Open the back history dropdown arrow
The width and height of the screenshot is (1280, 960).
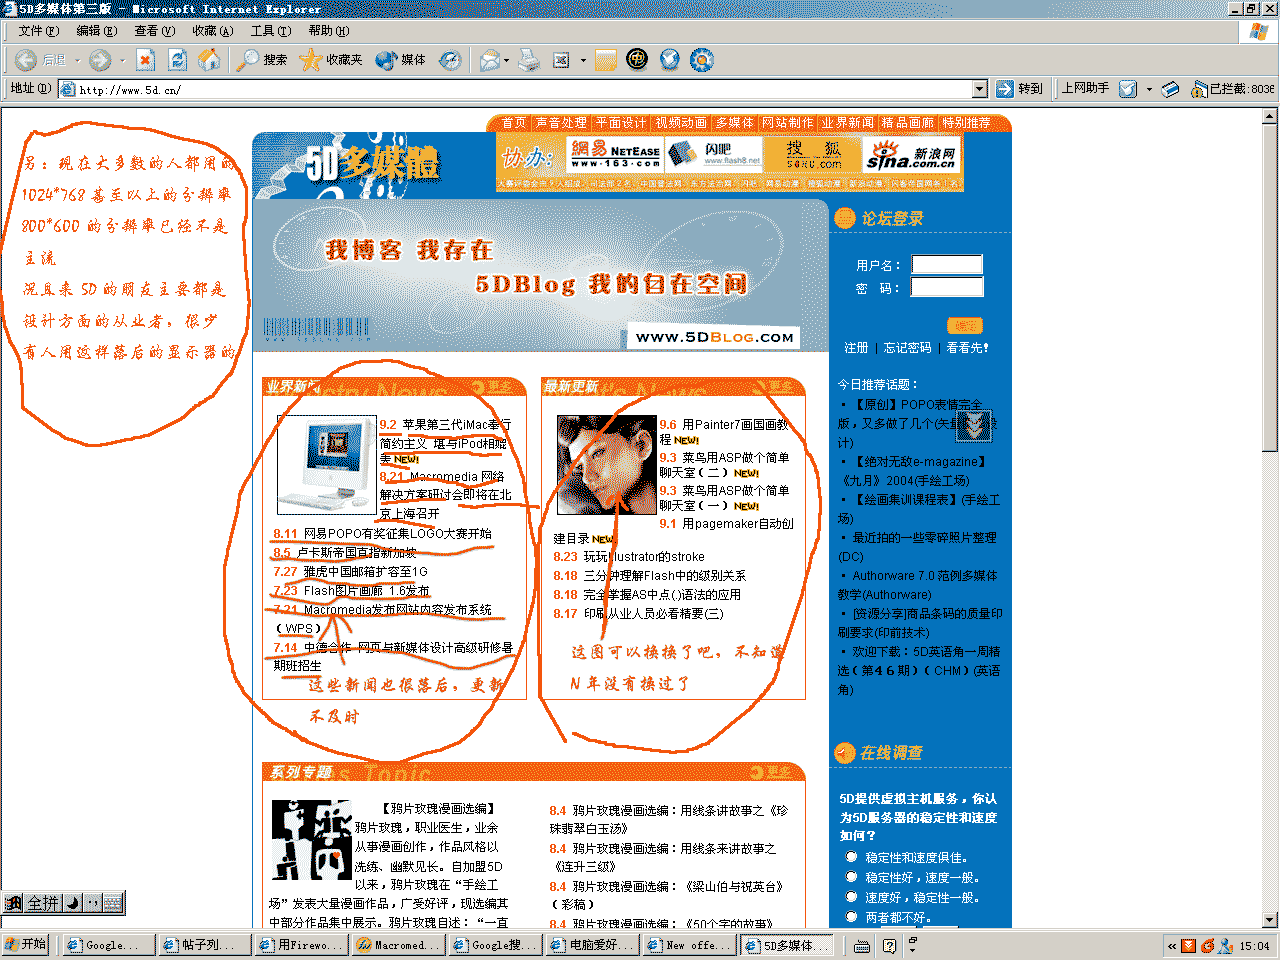point(77,60)
